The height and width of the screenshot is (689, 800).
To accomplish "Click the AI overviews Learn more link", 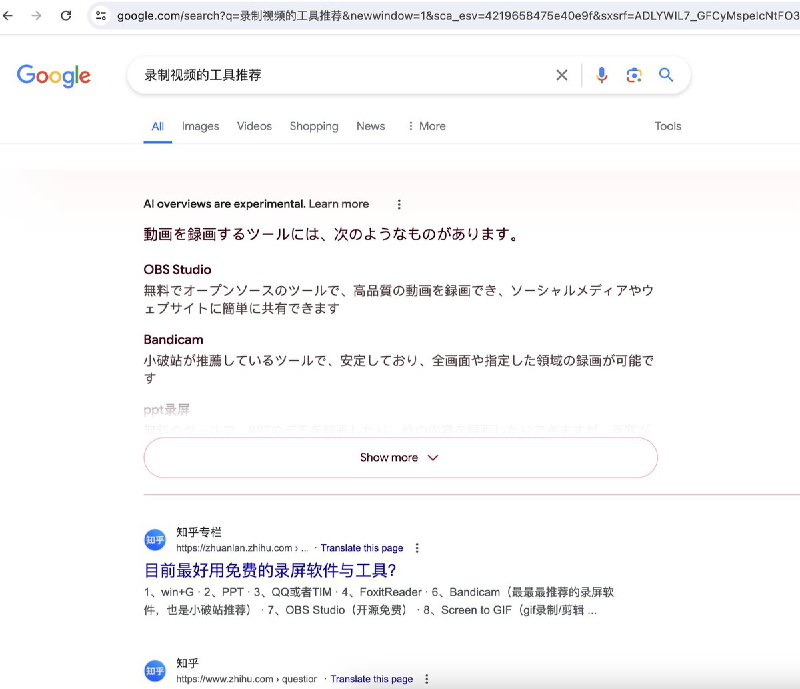I will tap(338, 204).
